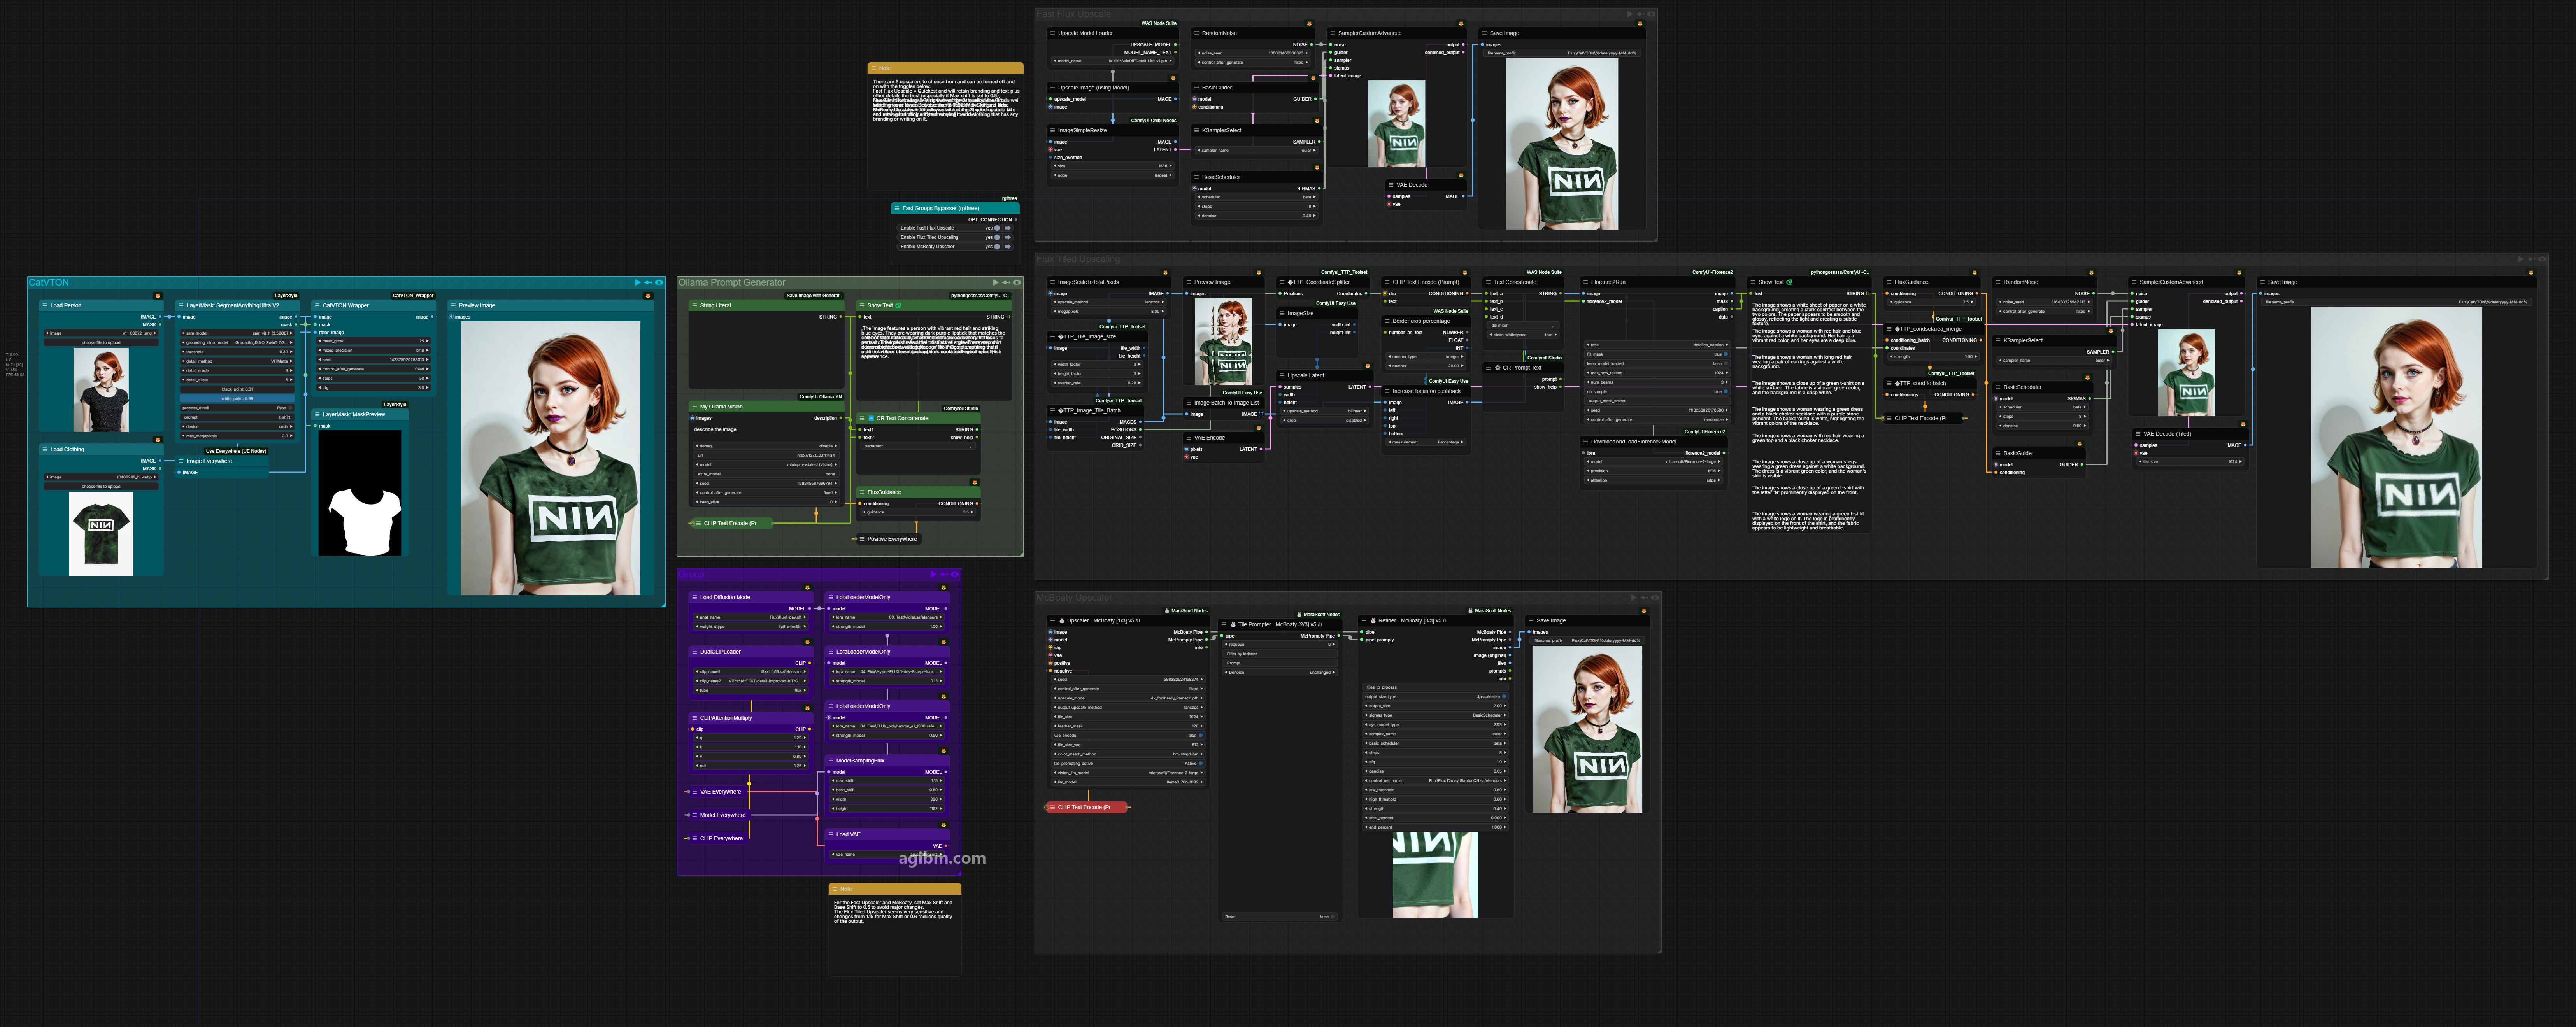Click the Load Person preview thumbnail
This screenshot has height=1027, width=2576.
coord(101,390)
